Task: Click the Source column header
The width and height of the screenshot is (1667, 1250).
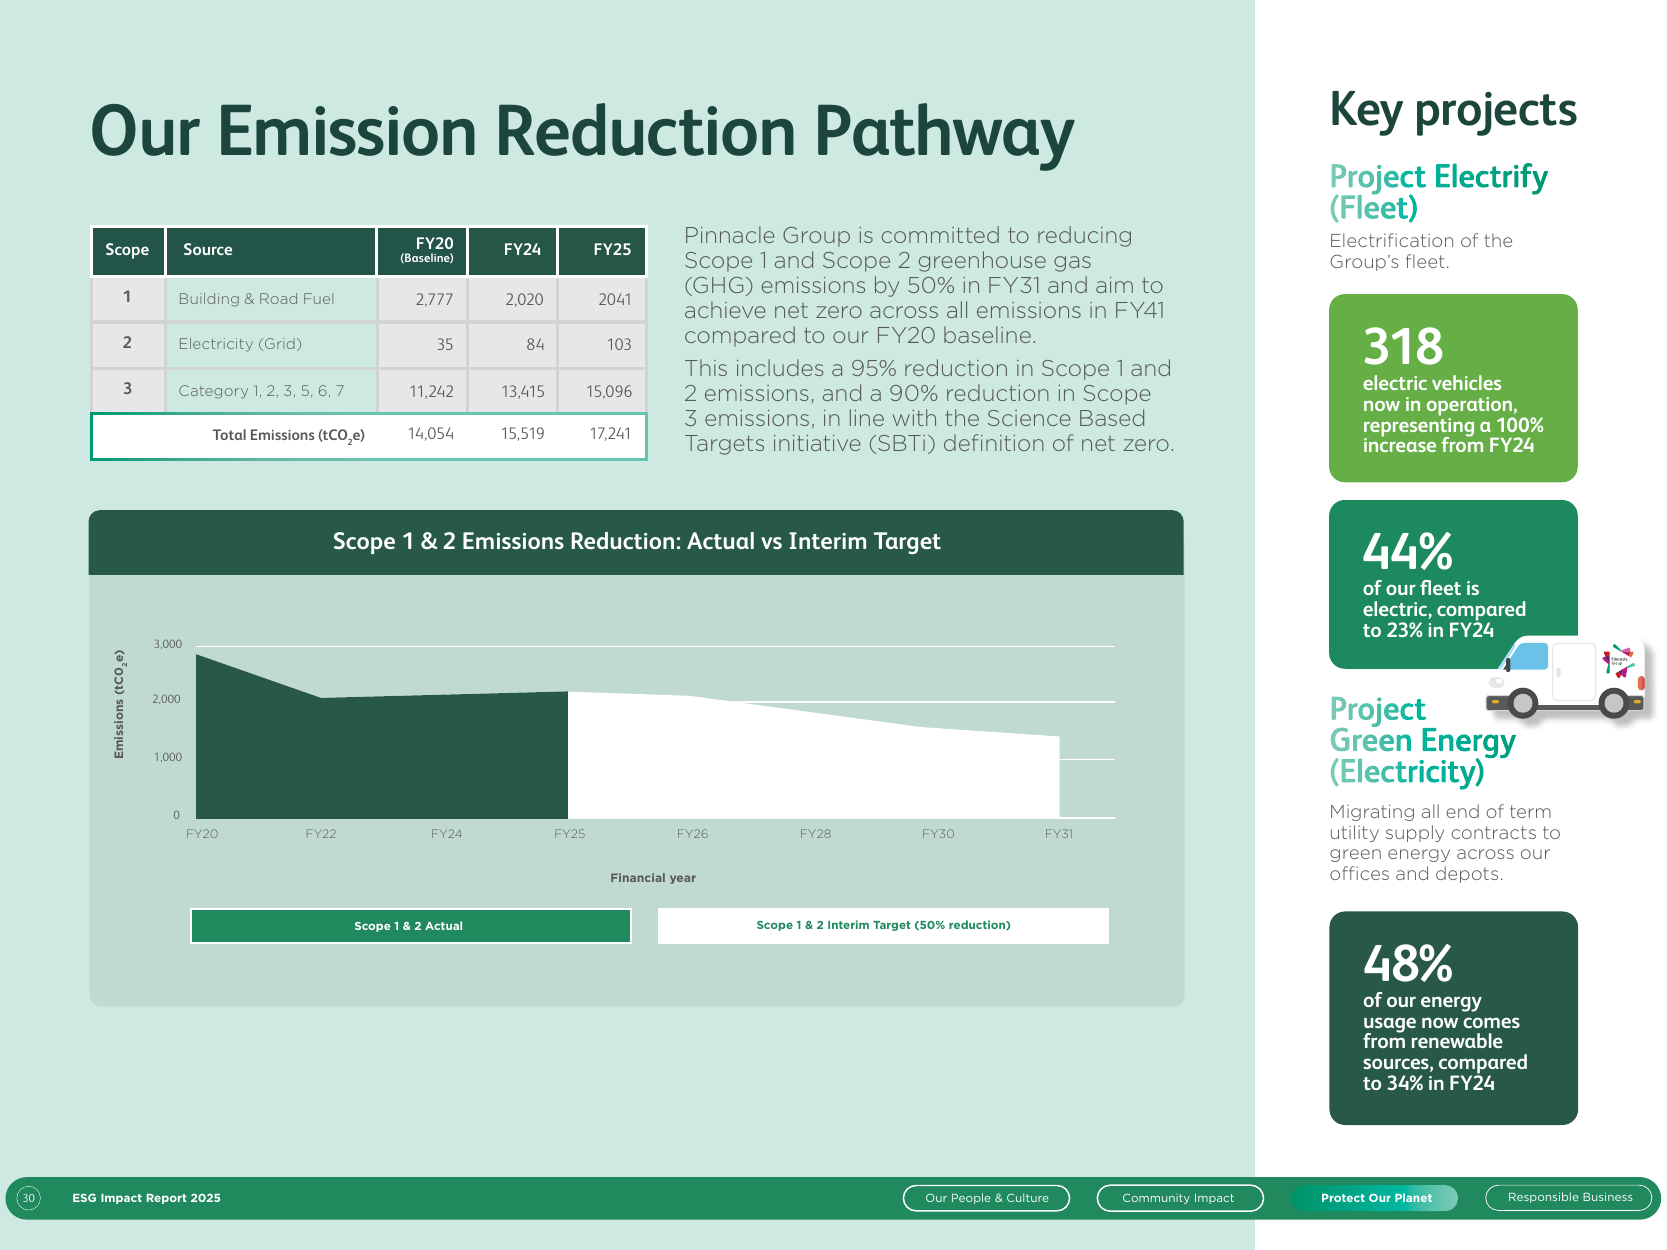Action: click(x=270, y=251)
